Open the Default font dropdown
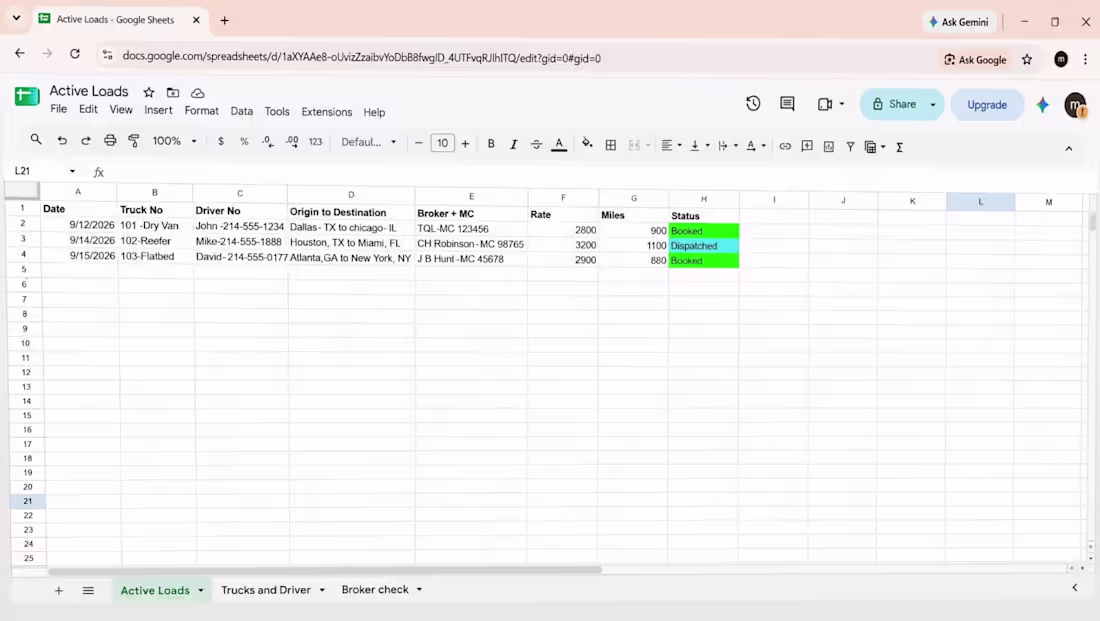The height and width of the screenshot is (621, 1100). click(x=368, y=142)
